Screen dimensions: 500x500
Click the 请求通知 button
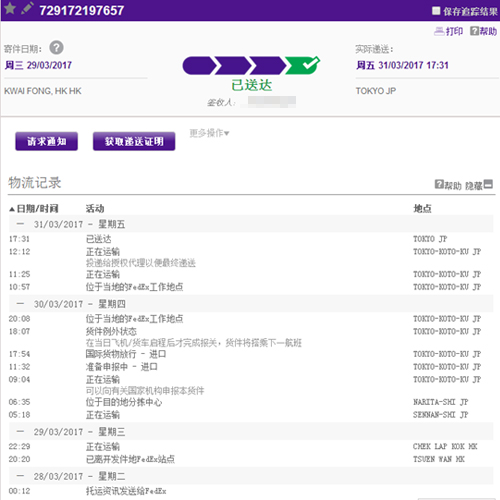(x=47, y=141)
